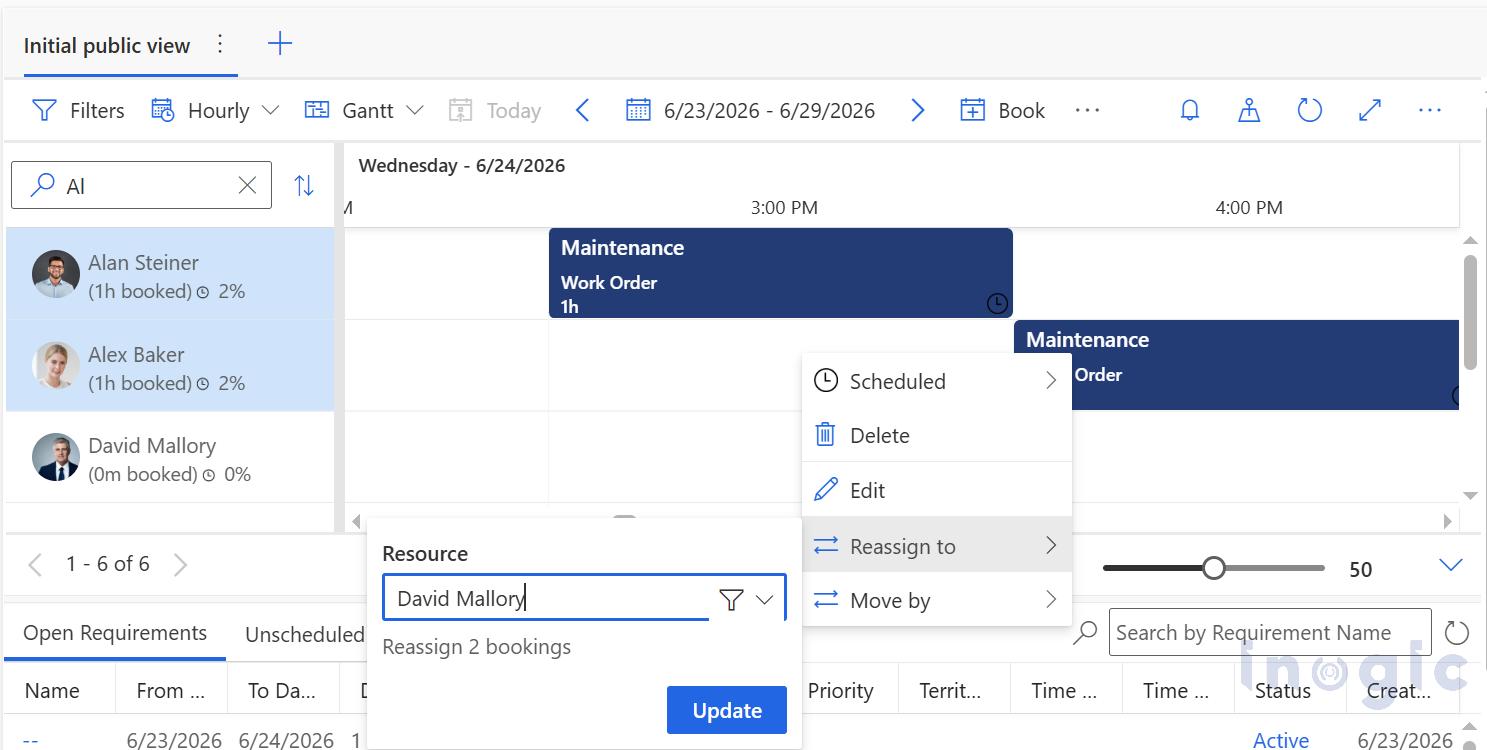The image size is (1487, 750).
Task: Open the Scheduled status submenu
Action: [937, 381]
